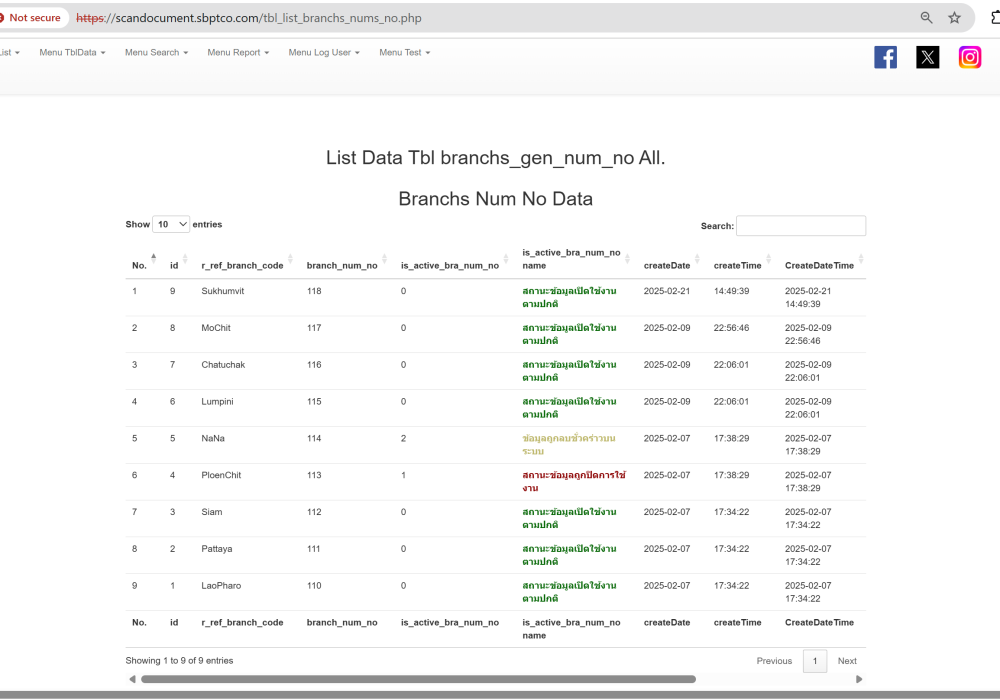Open the Instagram icon link
This screenshot has width=1000, height=700.
click(969, 57)
